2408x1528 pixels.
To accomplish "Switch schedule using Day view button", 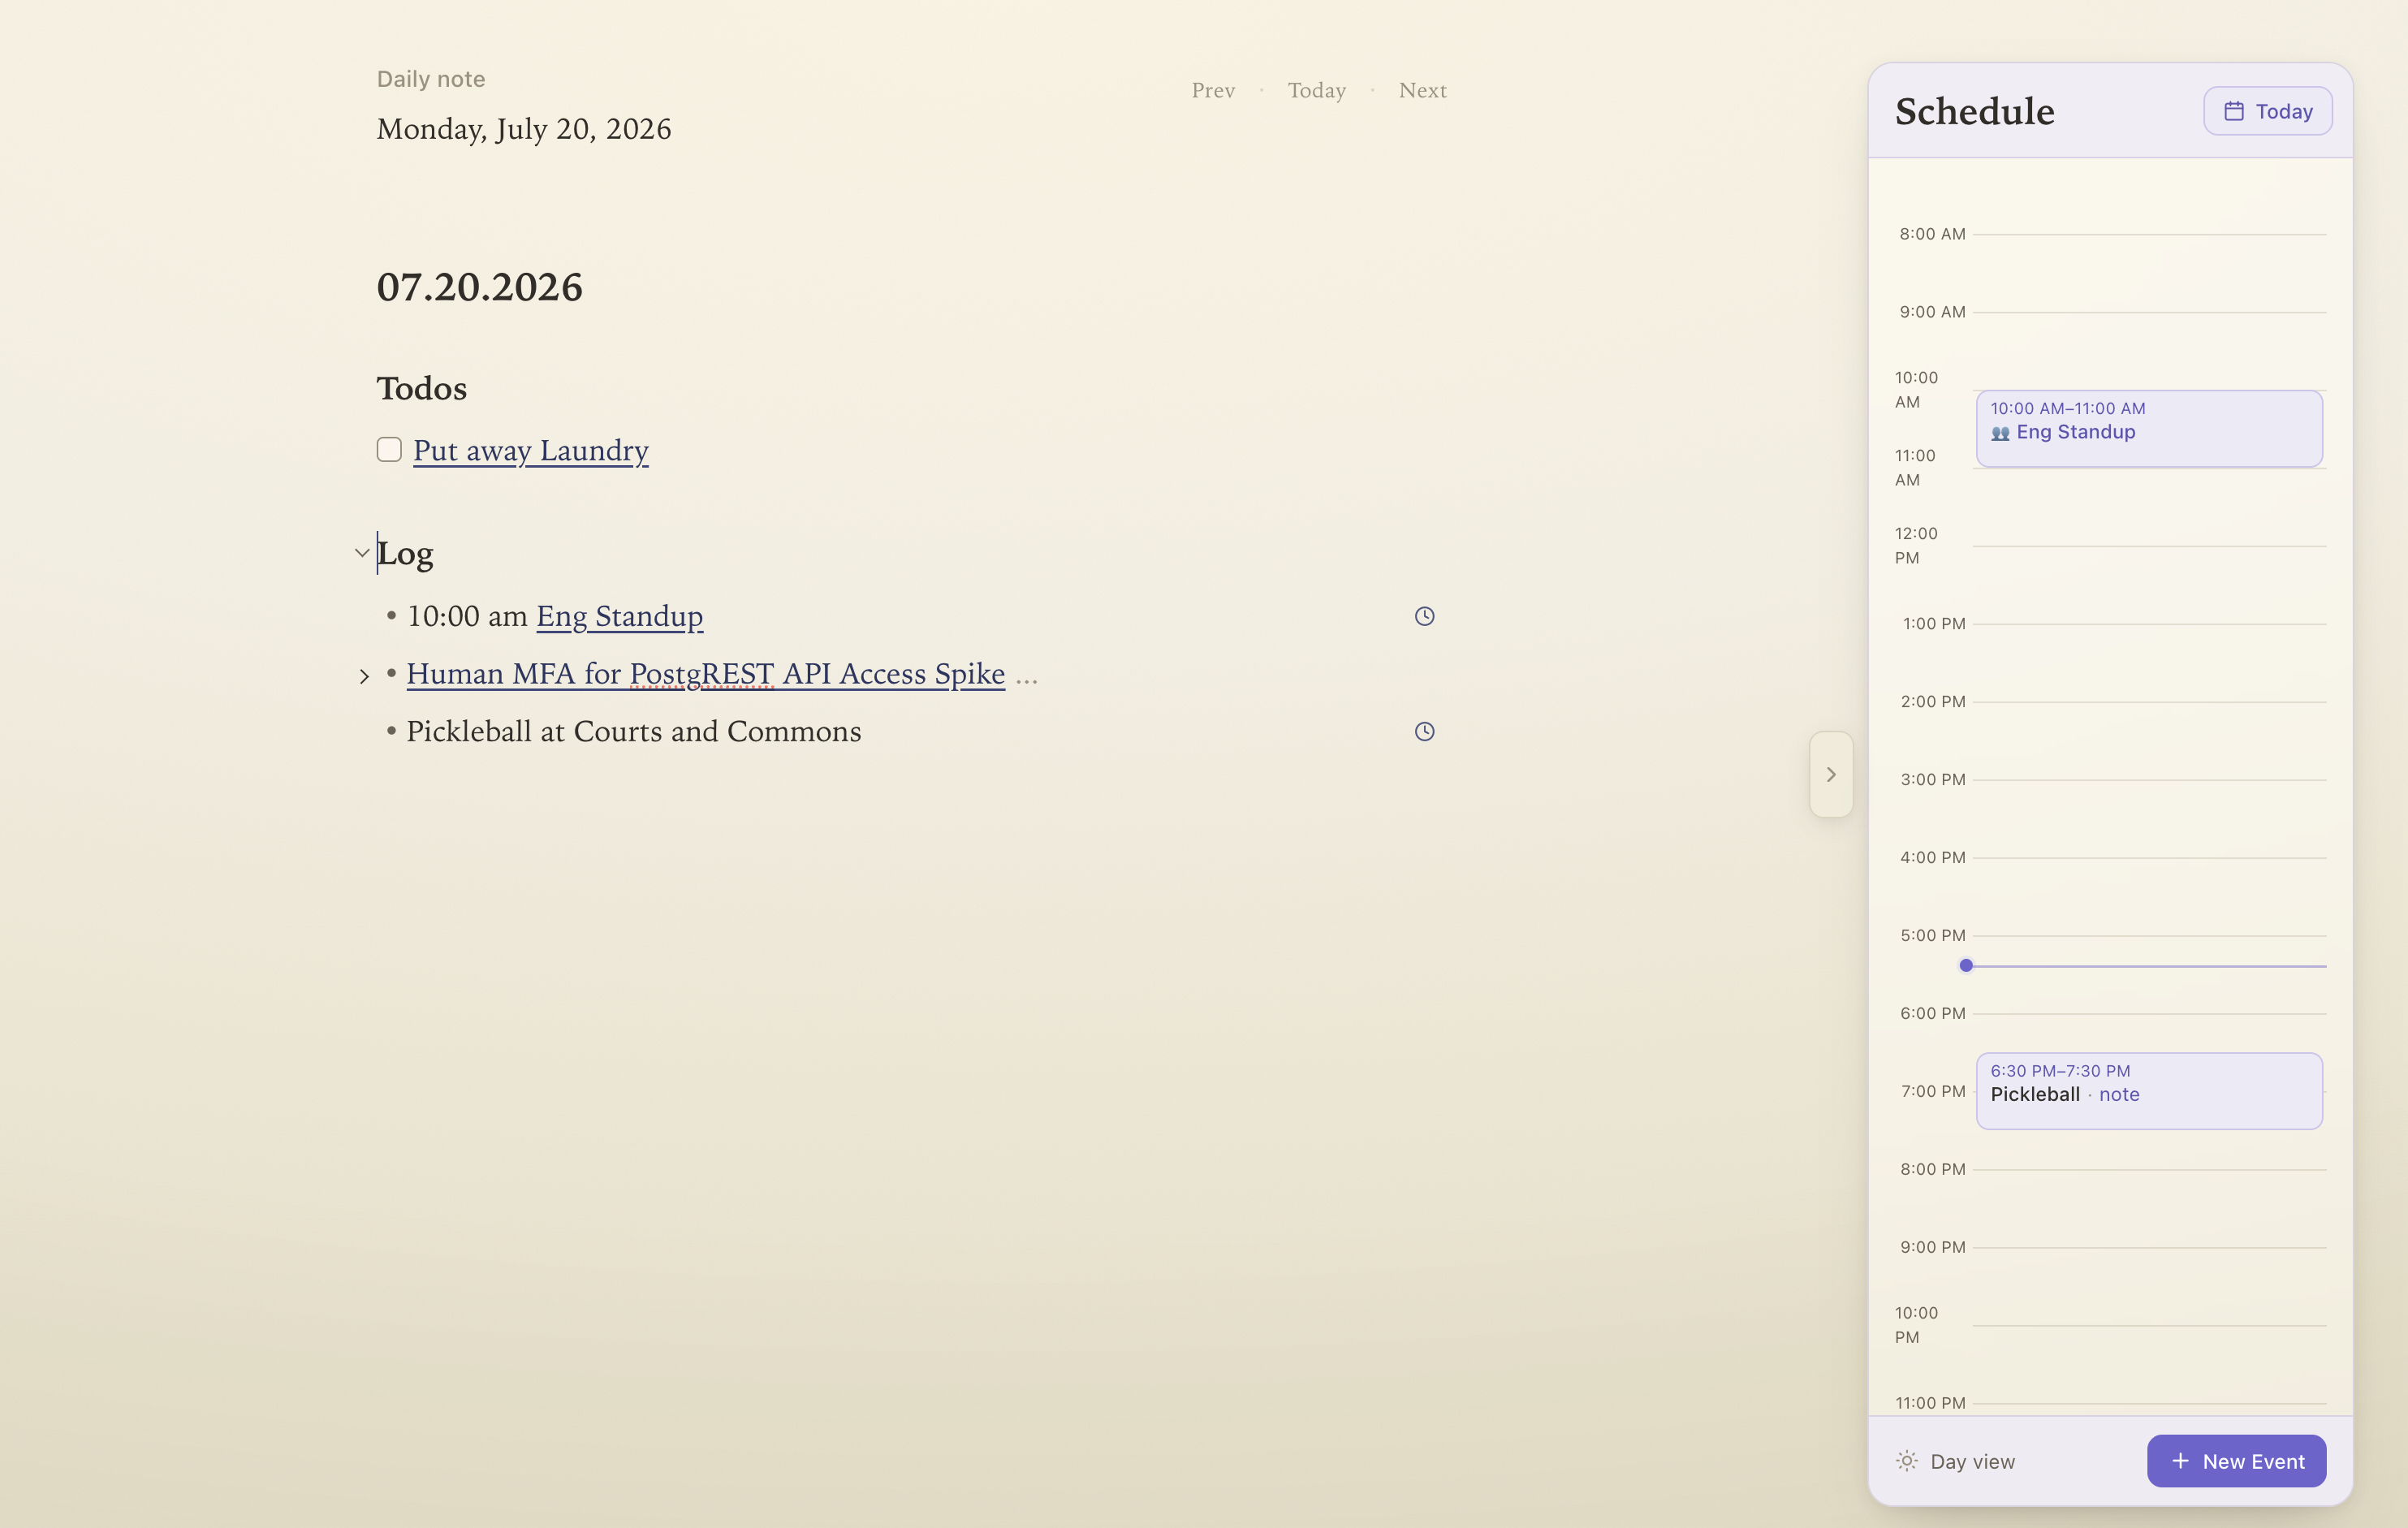I will click(1955, 1461).
